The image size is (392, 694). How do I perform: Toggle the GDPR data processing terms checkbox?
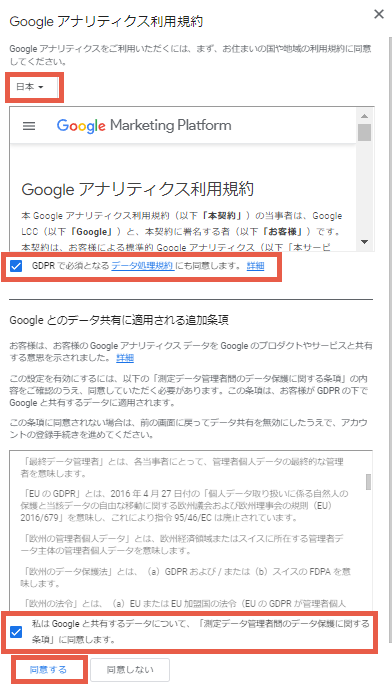point(16,266)
